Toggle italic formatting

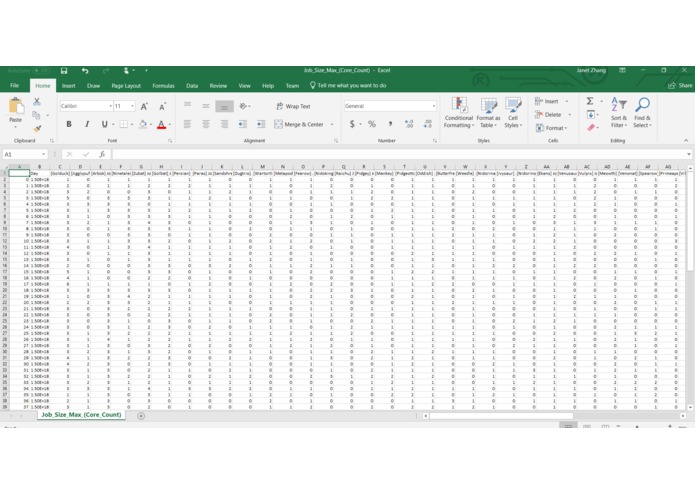87,124
